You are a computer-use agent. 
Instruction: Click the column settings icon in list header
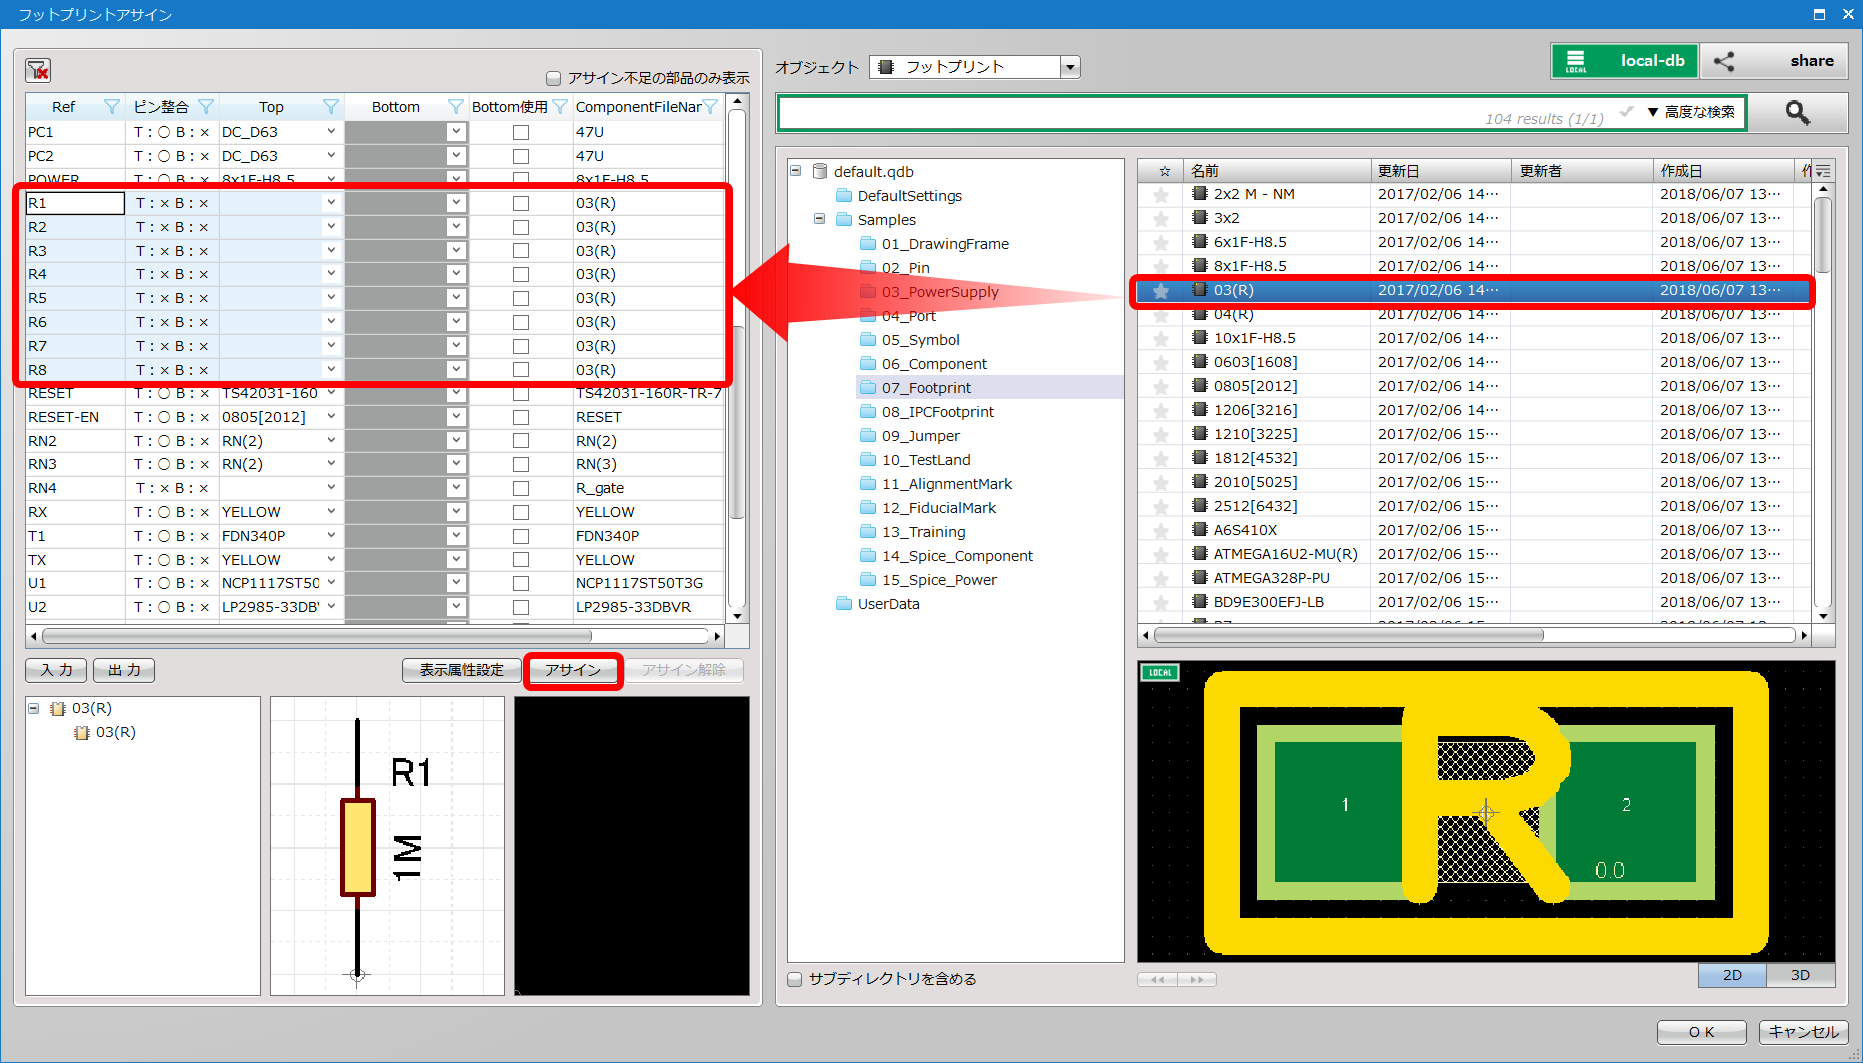[x=1823, y=171]
